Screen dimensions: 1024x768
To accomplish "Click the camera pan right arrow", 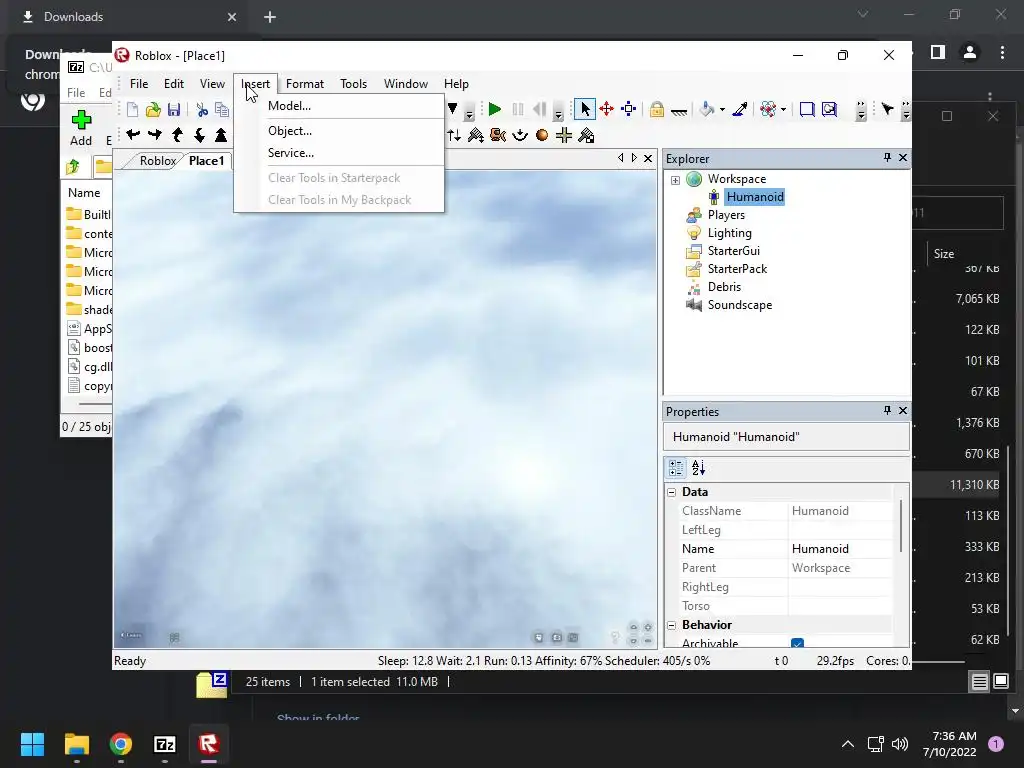I will pyautogui.click(x=155, y=135).
